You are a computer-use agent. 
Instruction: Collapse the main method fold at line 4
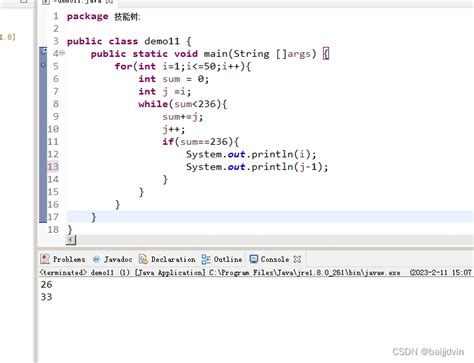click(62, 53)
